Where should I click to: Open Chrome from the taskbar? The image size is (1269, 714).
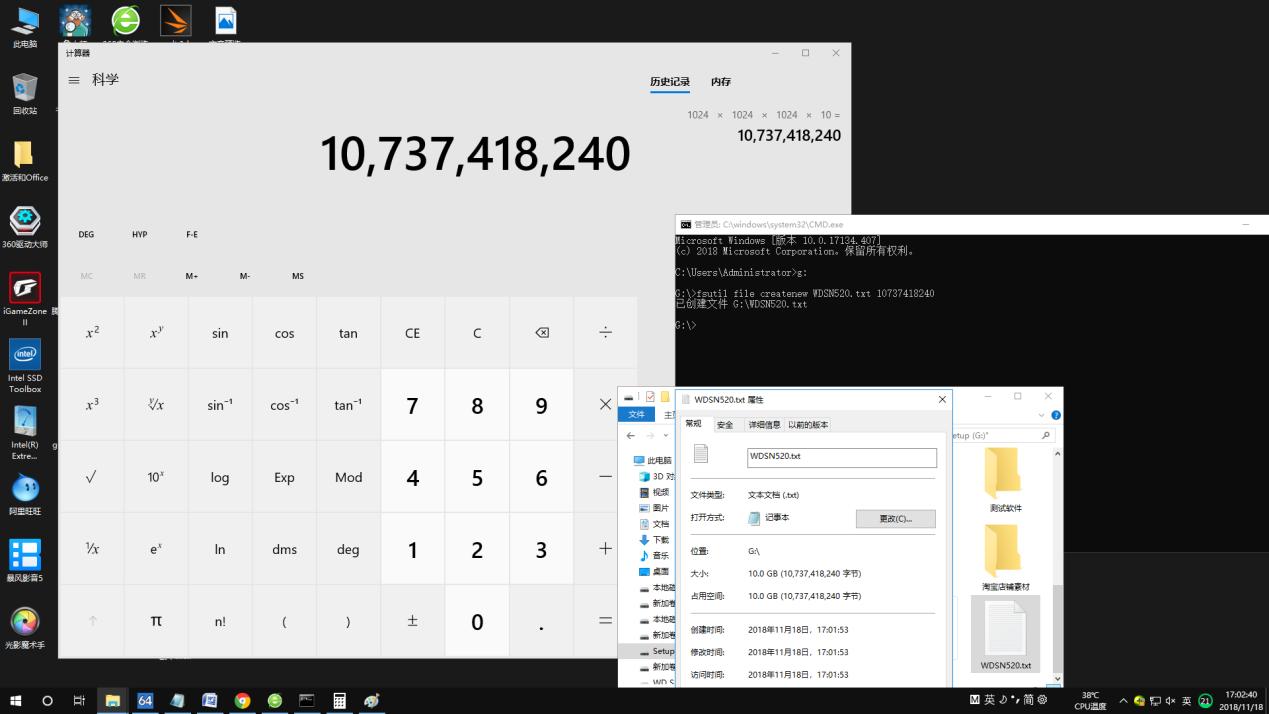pos(241,701)
